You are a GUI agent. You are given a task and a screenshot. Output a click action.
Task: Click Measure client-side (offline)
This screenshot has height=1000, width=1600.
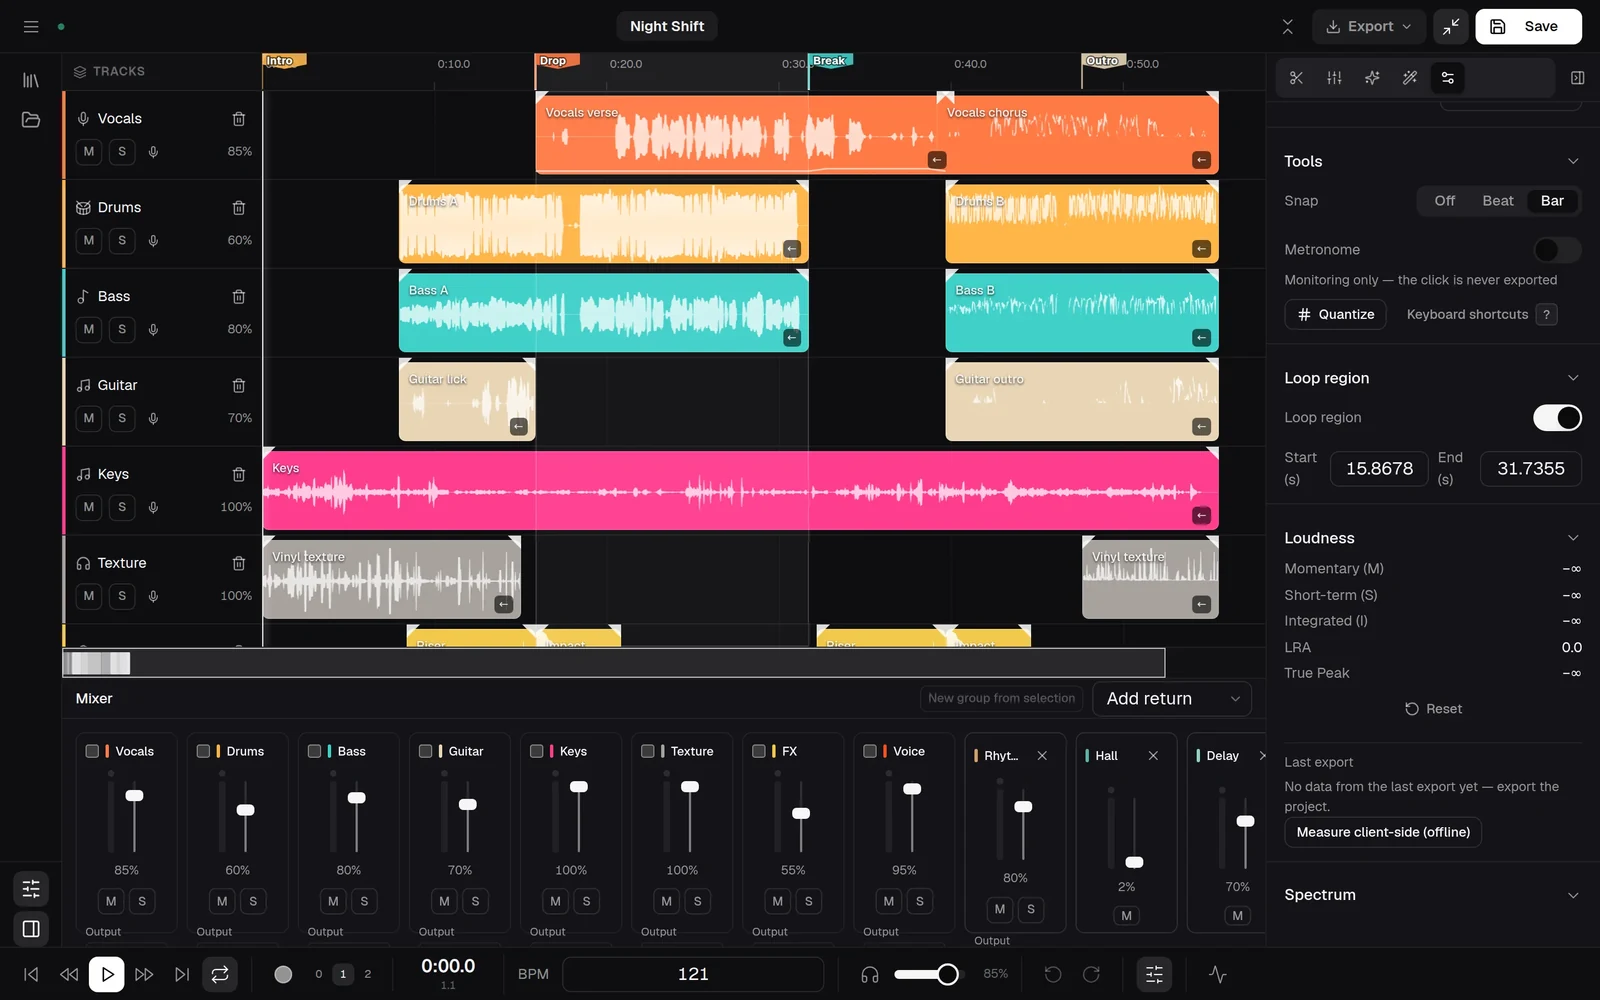pos(1383,832)
